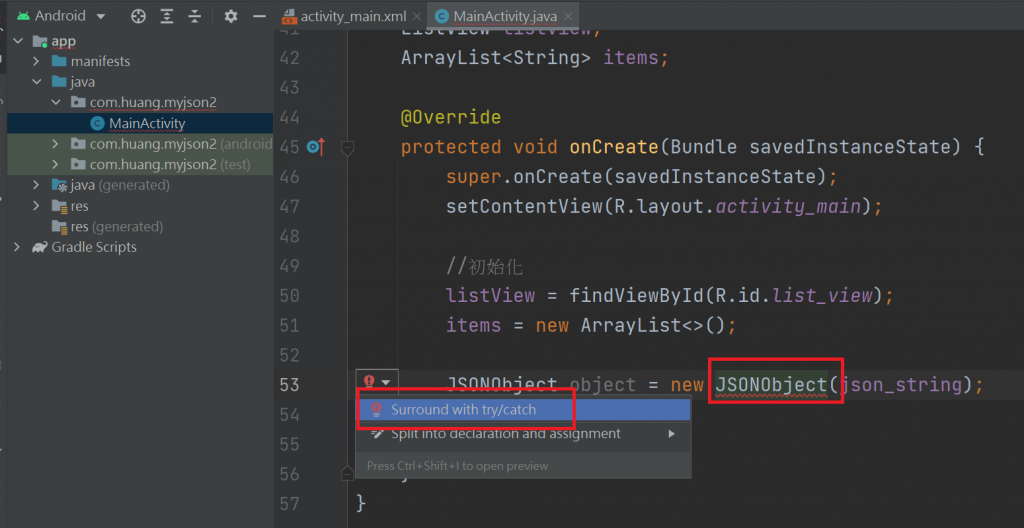Click the @Override annotation
The image size is (1024, 528).
click(x=451, y=118)
